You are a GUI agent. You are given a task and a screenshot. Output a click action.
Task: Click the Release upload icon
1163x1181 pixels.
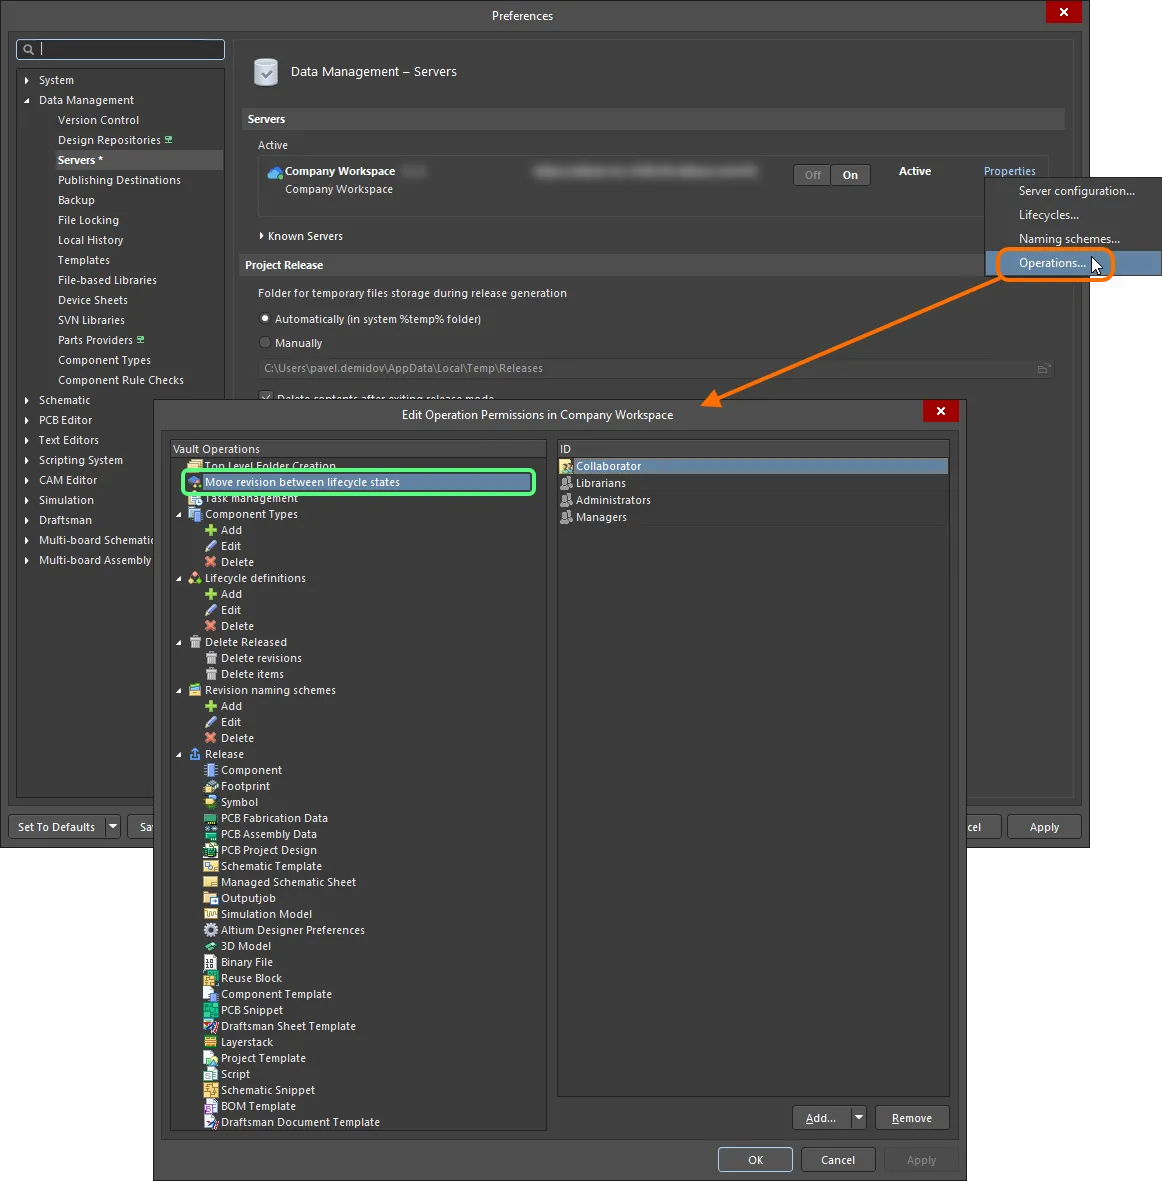195,755
